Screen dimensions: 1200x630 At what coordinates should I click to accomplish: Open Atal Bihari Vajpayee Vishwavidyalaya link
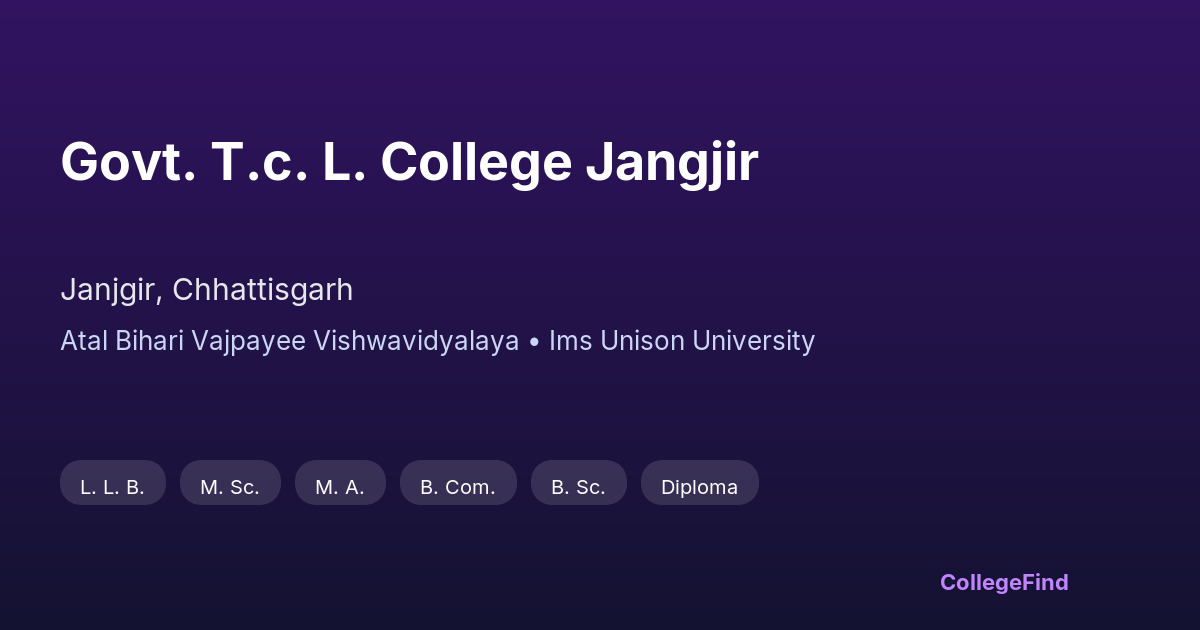click(x=289, y=341)
